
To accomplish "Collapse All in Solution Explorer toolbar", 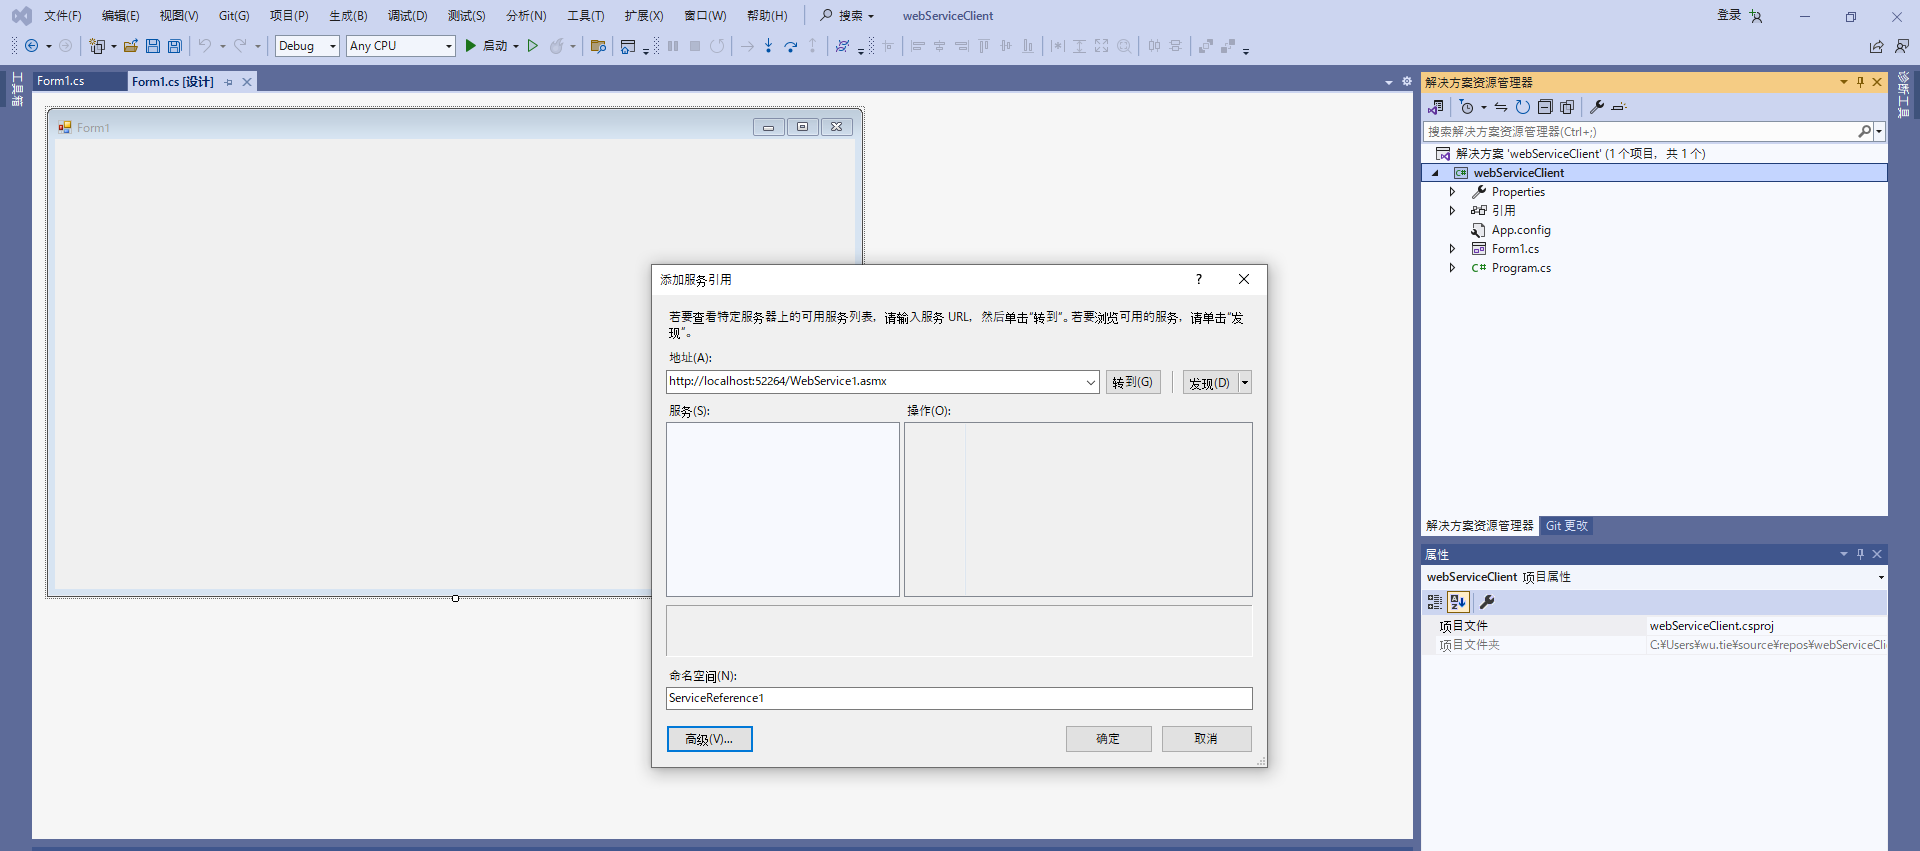I will pos(1545,107).
